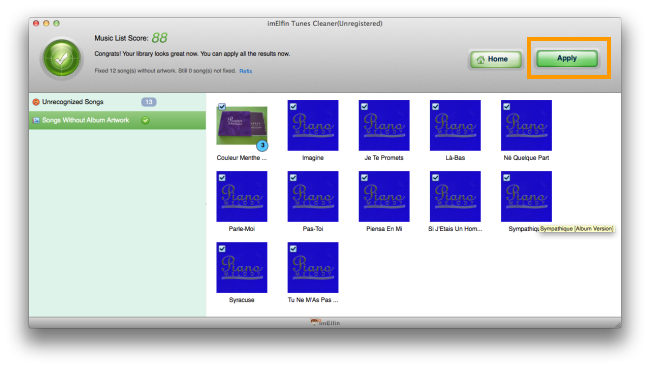Uncheck the Né Quelque Part checkbox
This screenshot has width=650, height=368.
click(507, 107)
